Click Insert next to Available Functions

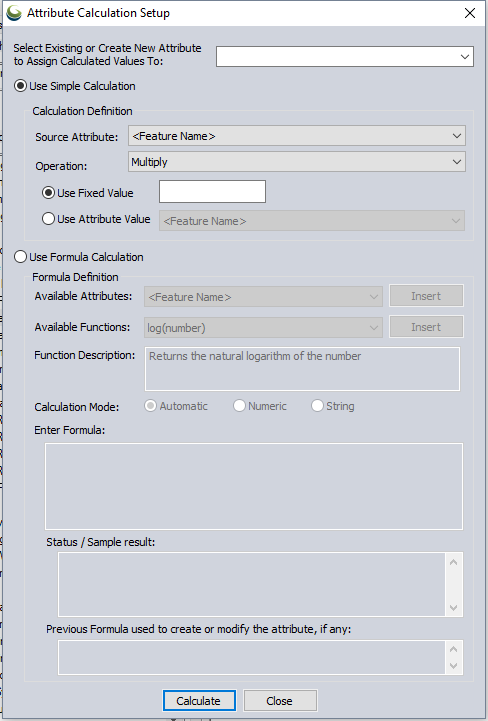[x=426, y=327]
